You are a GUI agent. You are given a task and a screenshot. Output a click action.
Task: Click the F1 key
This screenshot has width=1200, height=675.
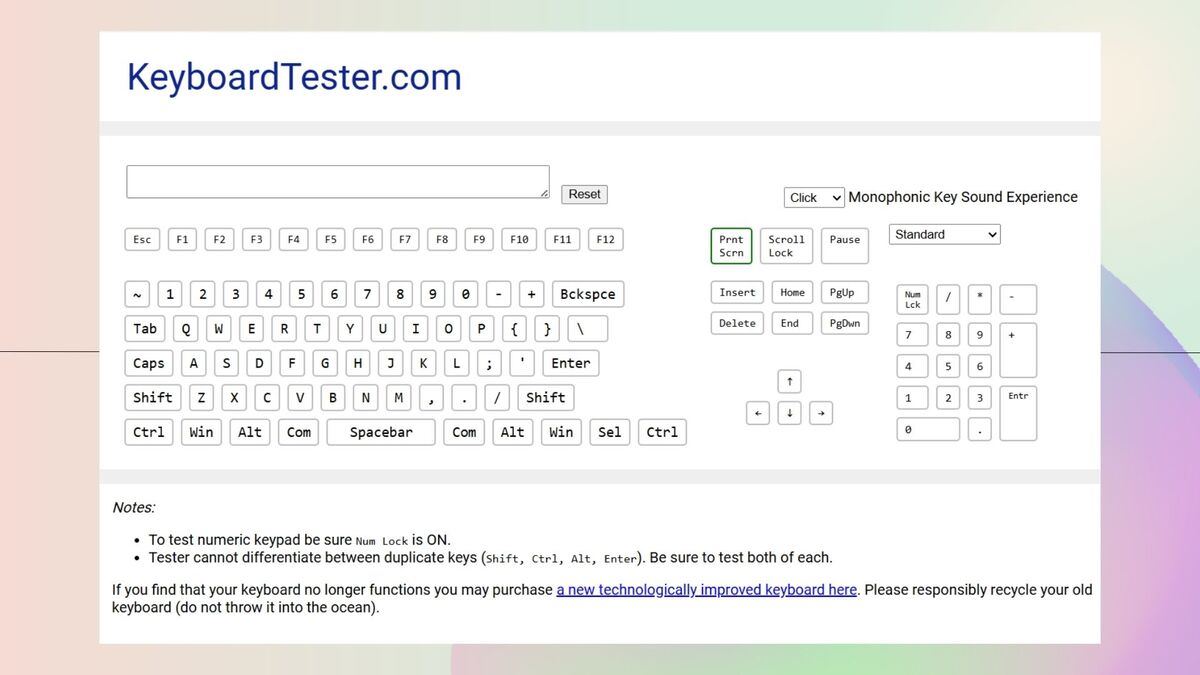[182, 239]
